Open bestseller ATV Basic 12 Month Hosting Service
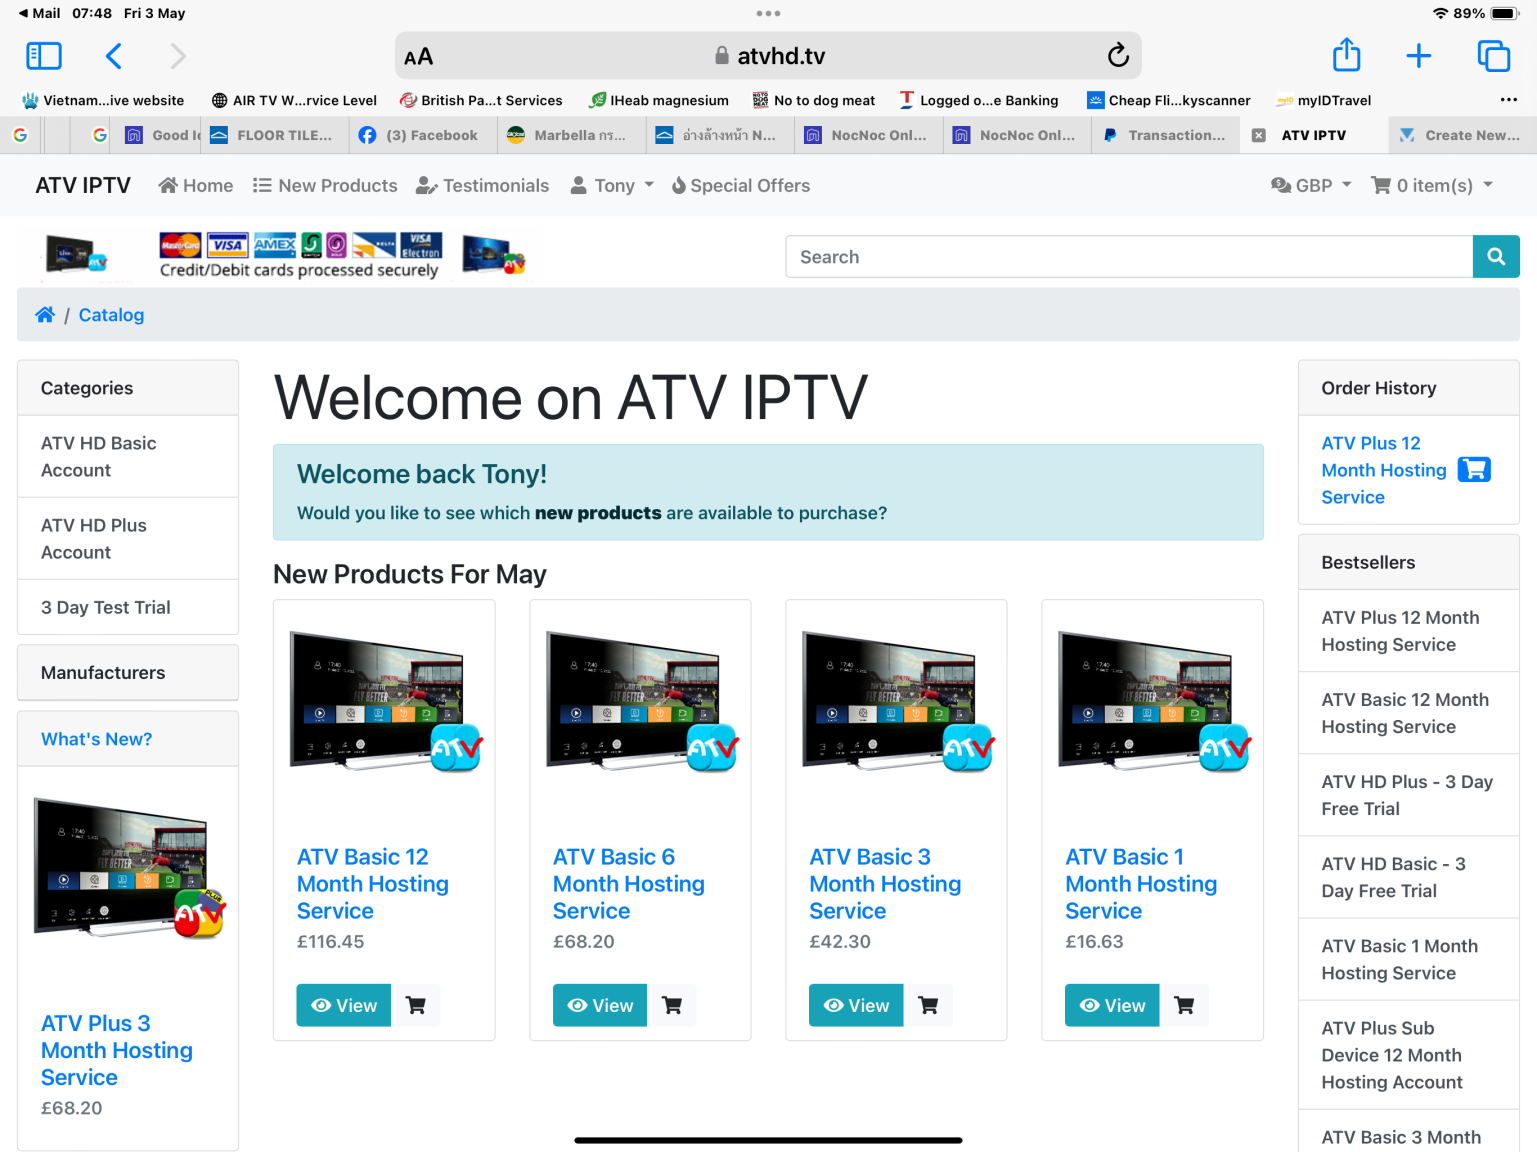 pyautogui.click(x=1408, y=713)
